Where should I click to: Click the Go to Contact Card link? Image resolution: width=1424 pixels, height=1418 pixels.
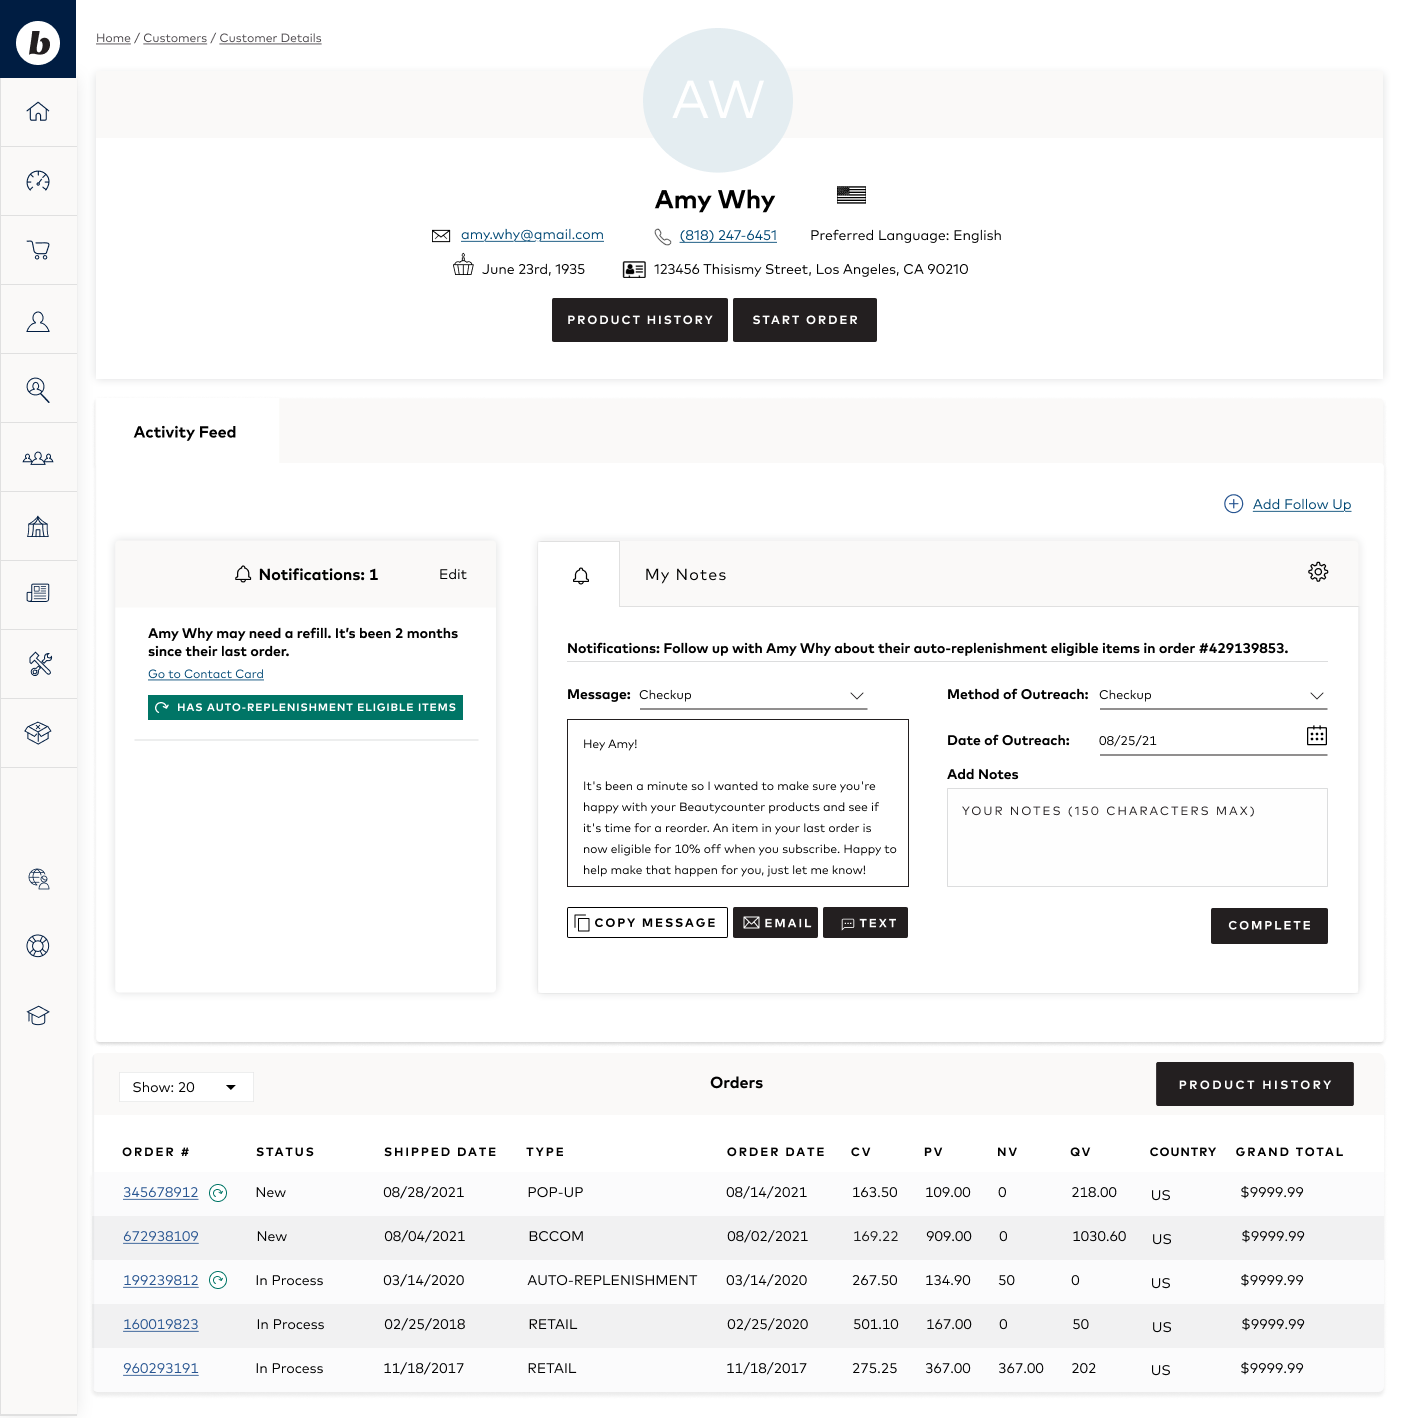206,674
